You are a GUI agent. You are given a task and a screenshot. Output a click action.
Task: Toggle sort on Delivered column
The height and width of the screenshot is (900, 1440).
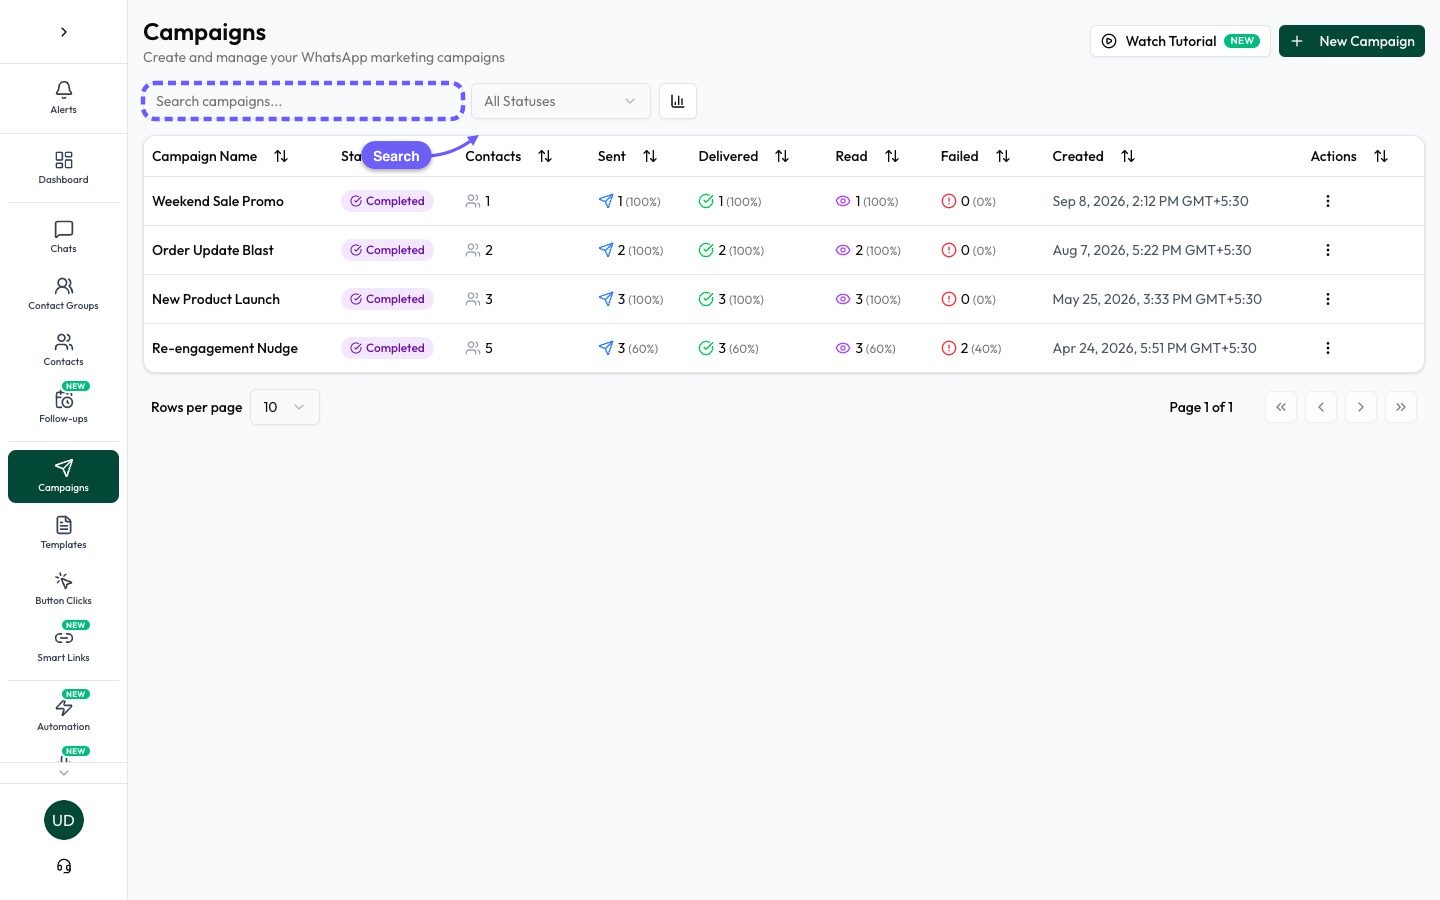(x=782, y=156)
